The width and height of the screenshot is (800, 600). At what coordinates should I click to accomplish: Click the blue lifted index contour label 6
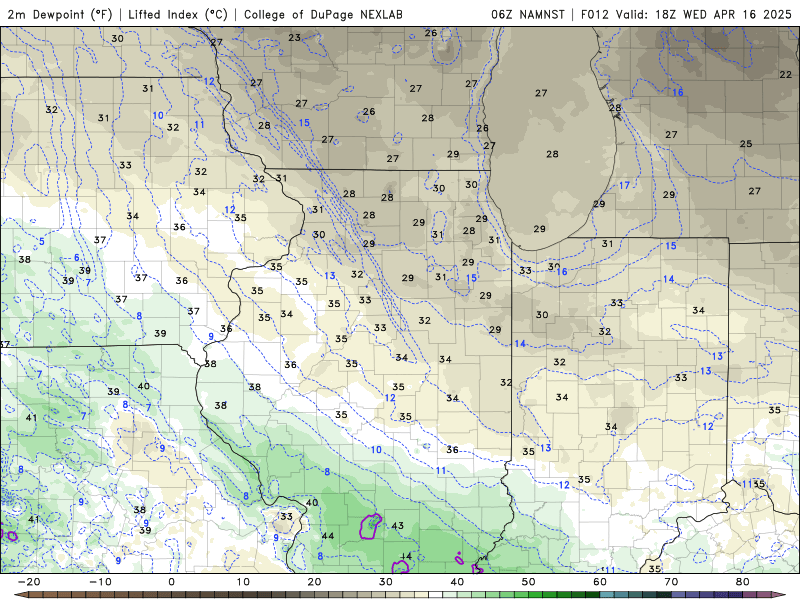tap(77, 258)
